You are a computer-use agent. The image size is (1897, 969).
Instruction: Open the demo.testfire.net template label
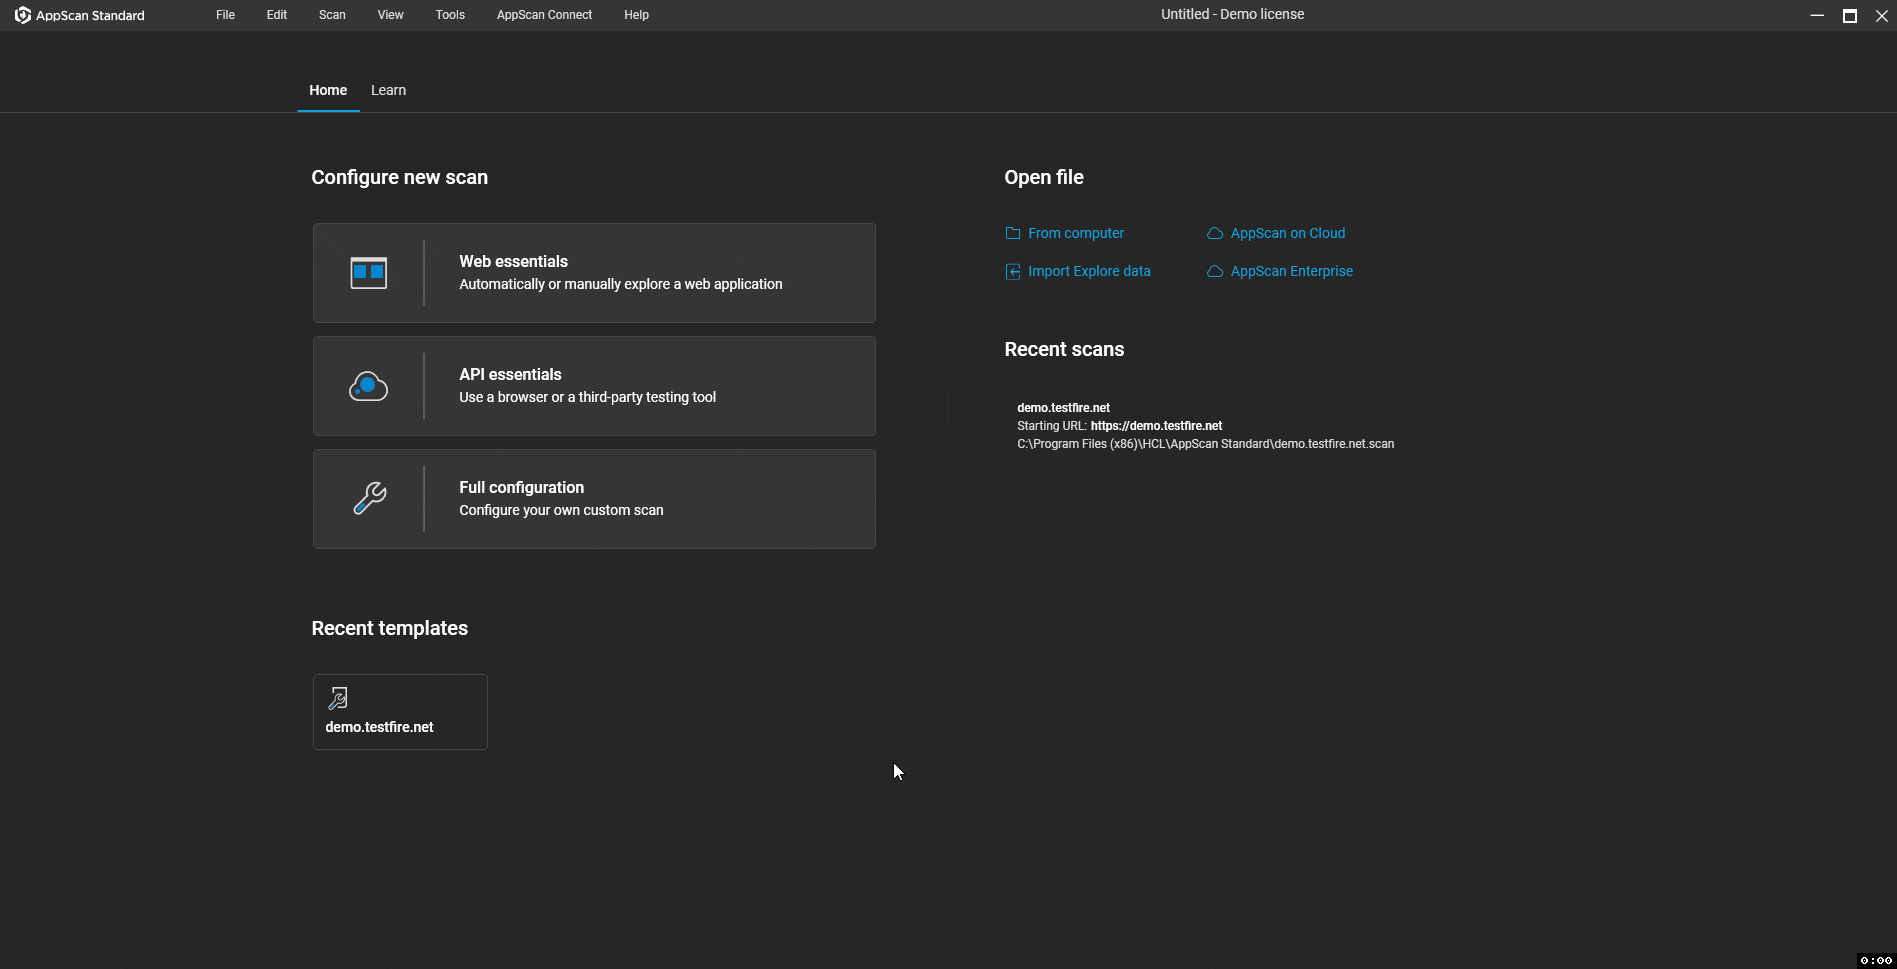pos(379,727)
